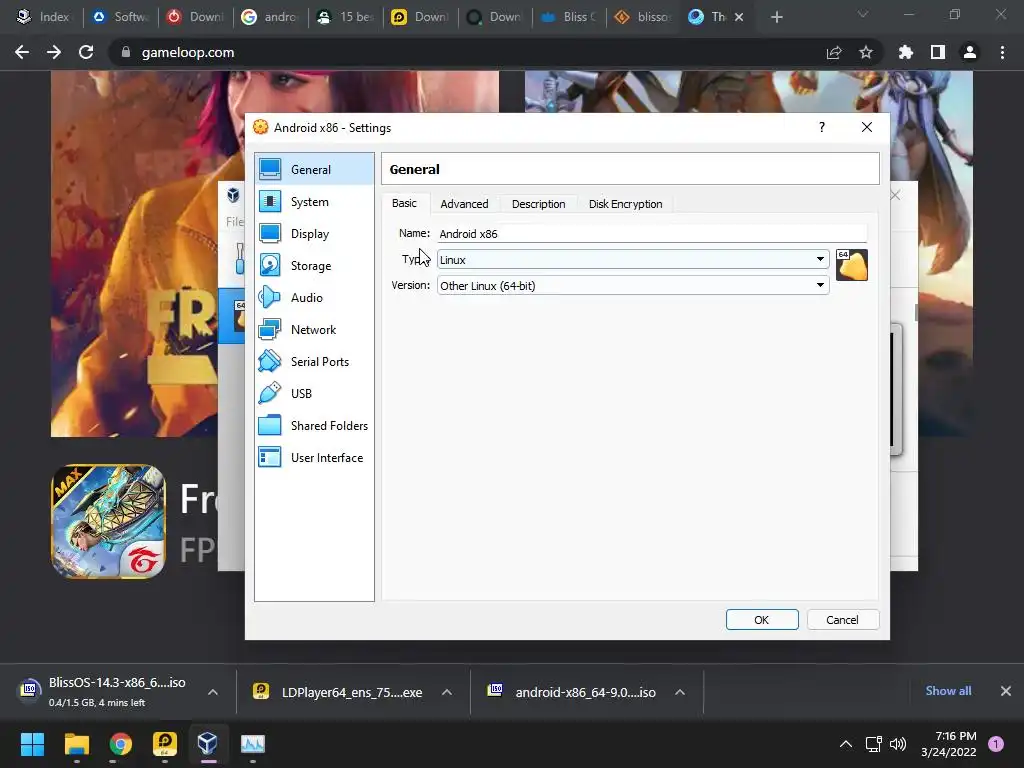Expand options for android-x86_64 iso download

pyautogui.click(x=680, y=692)
